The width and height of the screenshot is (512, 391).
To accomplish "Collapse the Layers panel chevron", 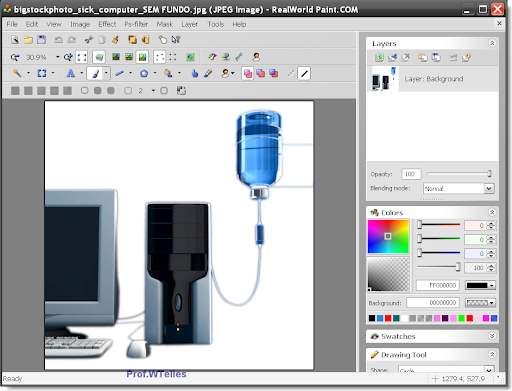I will click(492, 43).
